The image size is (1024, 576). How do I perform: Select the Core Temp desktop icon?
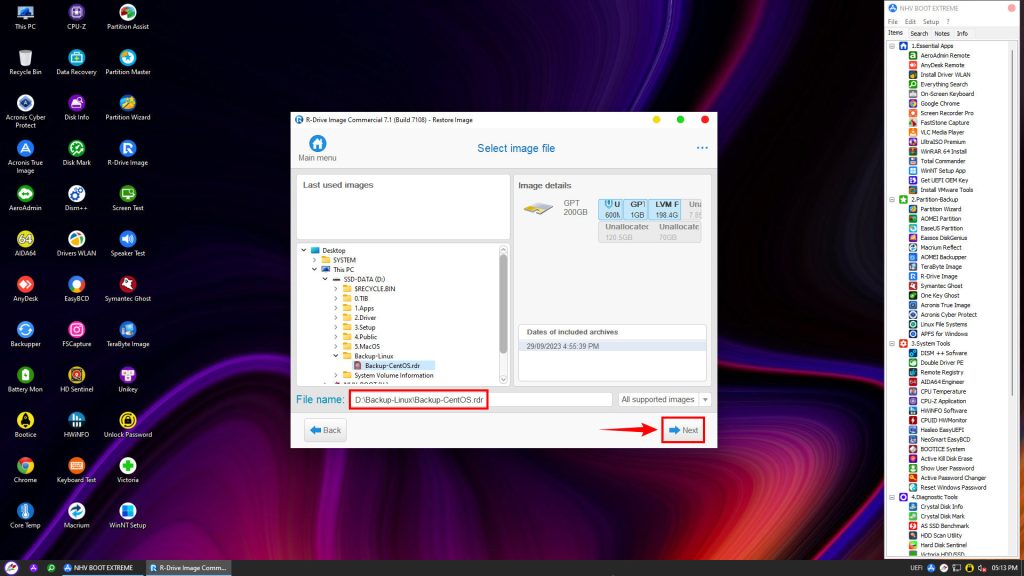point(25,515)
